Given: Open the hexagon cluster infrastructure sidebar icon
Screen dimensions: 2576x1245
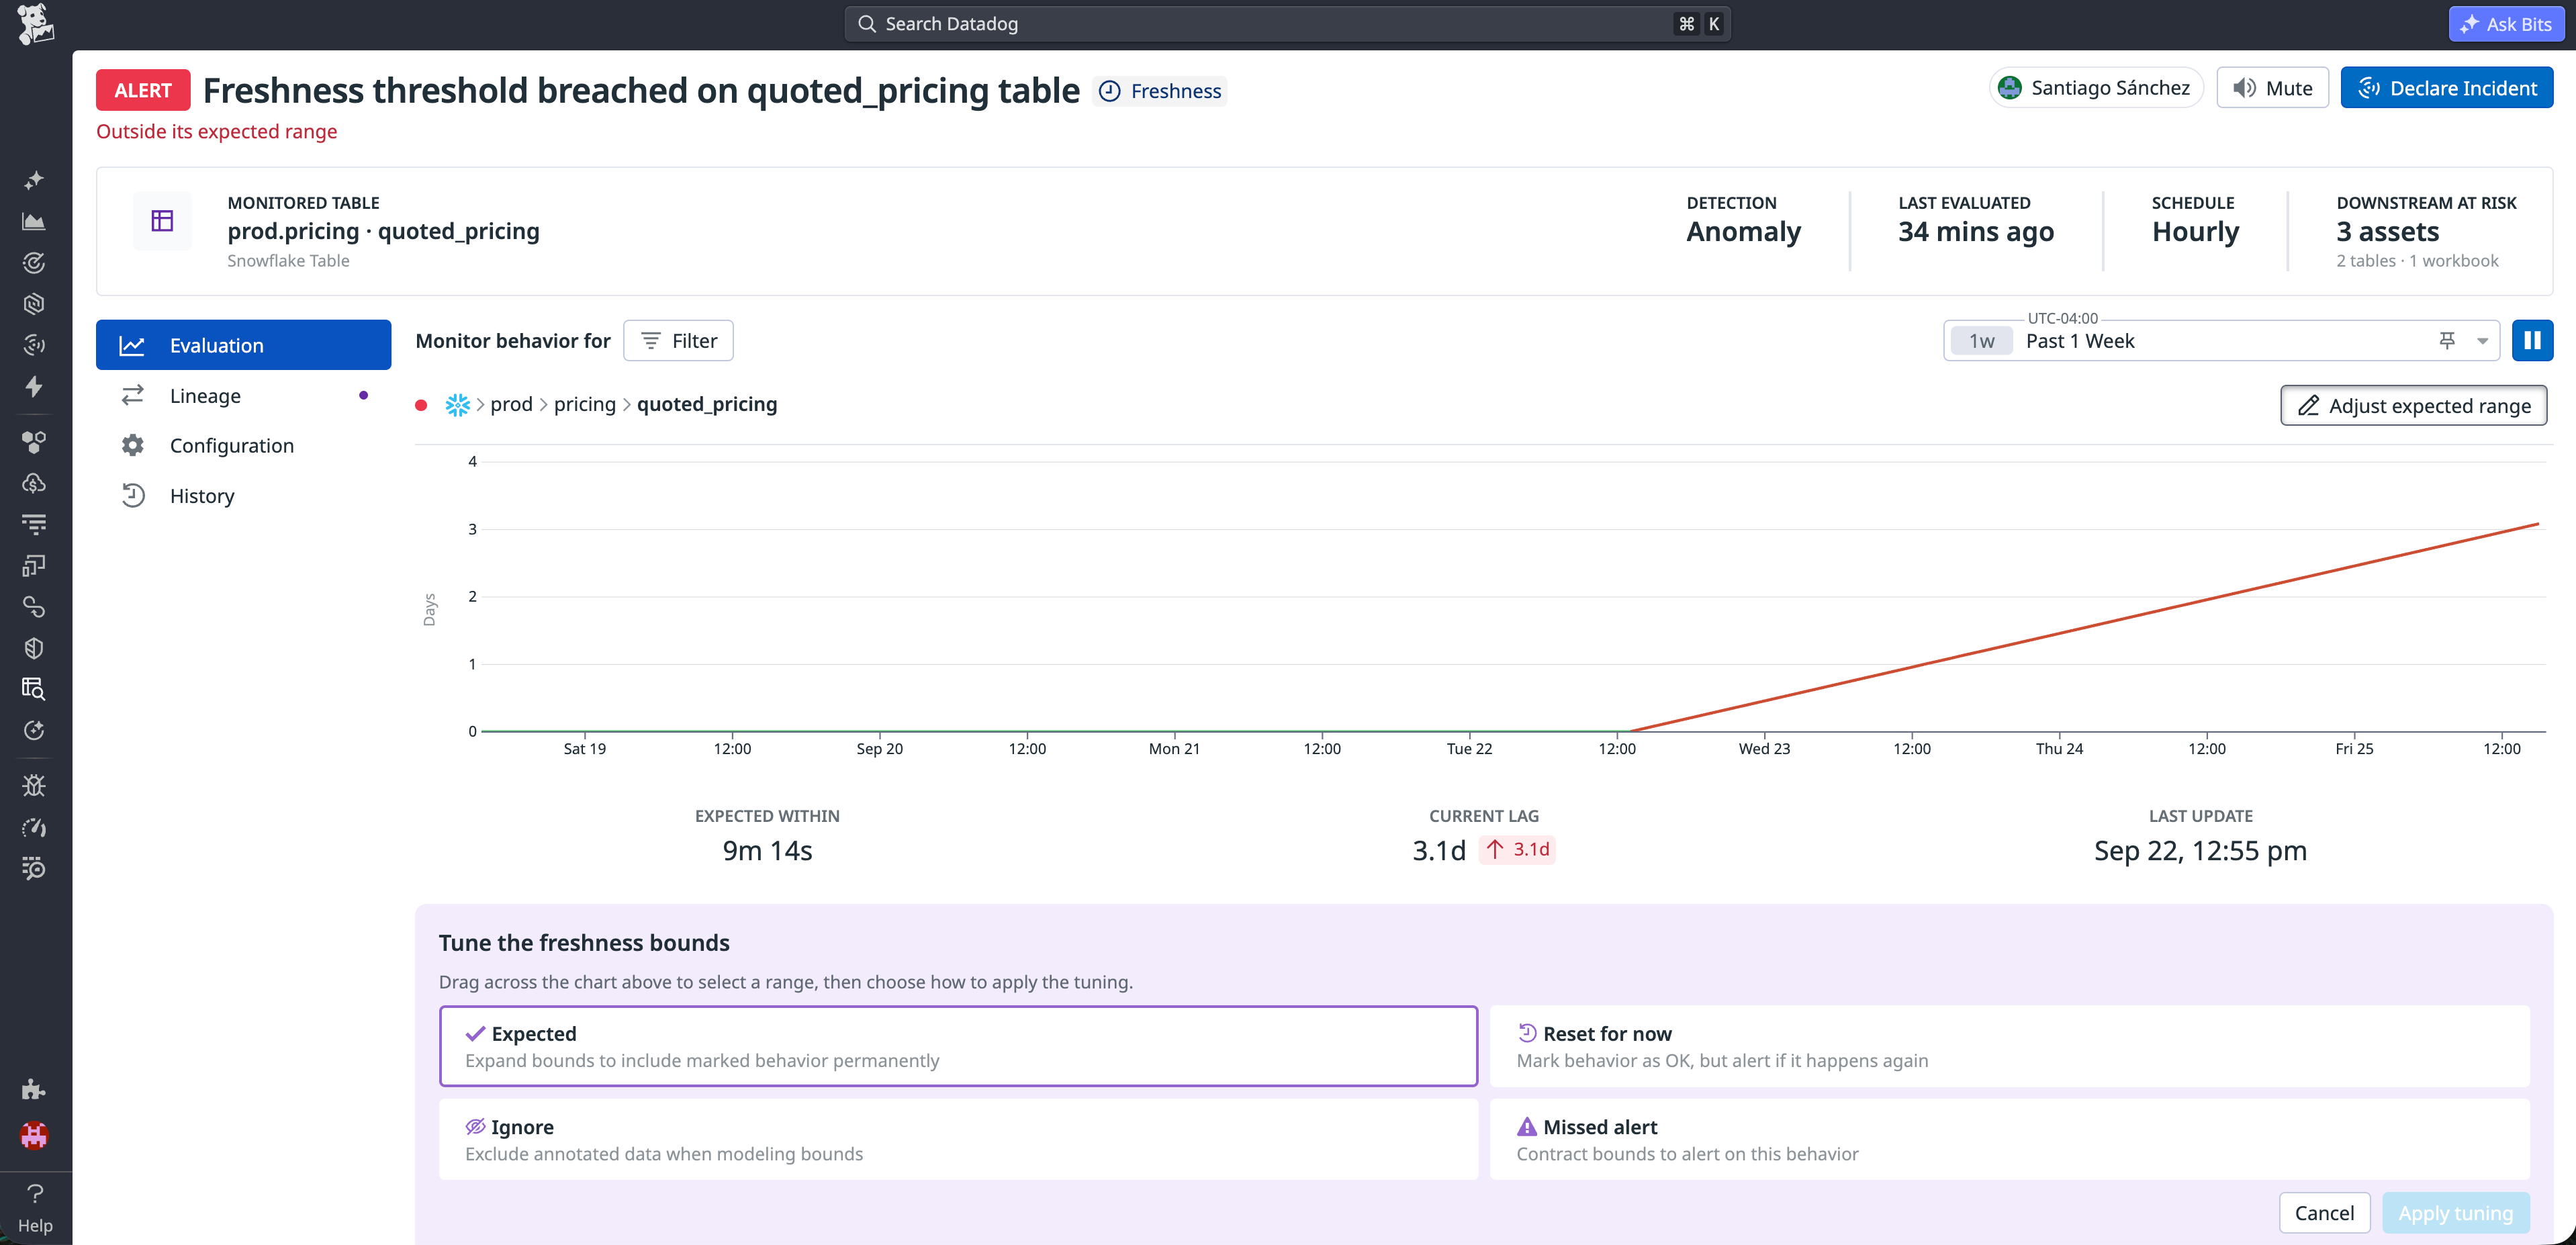Looking at the screenshot, I should click(34, 441).
